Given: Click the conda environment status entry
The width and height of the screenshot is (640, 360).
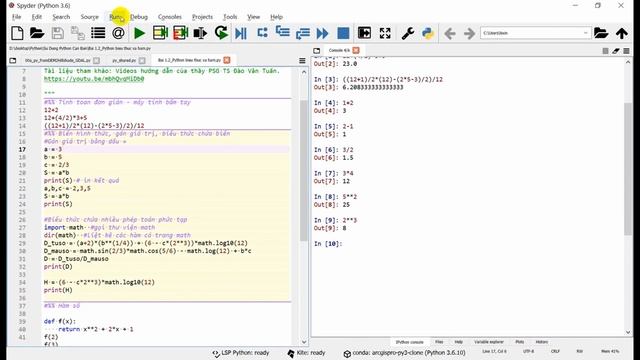Looking at the screenshot, I should click(404, 353).
